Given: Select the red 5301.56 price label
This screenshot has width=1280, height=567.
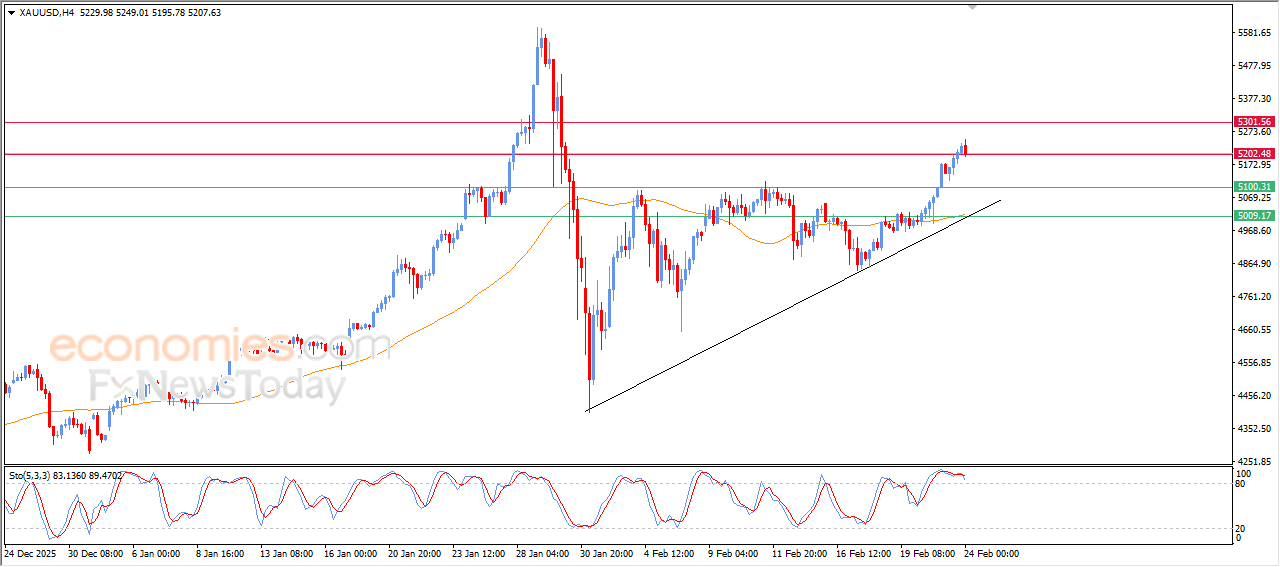Looking at the screenshot, I should (x=1253, y=122).
